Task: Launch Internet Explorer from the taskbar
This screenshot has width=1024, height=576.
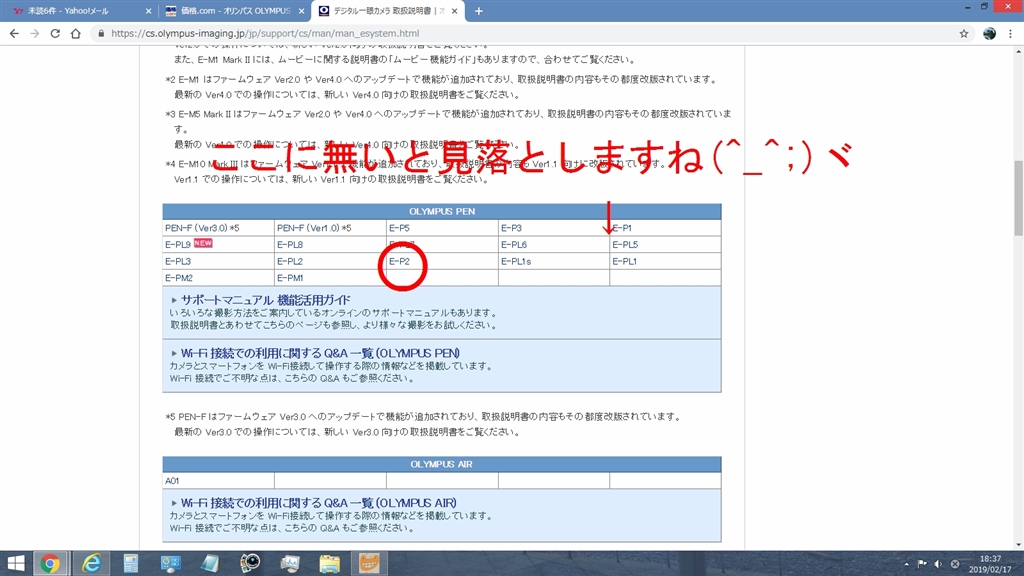Action: point(91,563)
